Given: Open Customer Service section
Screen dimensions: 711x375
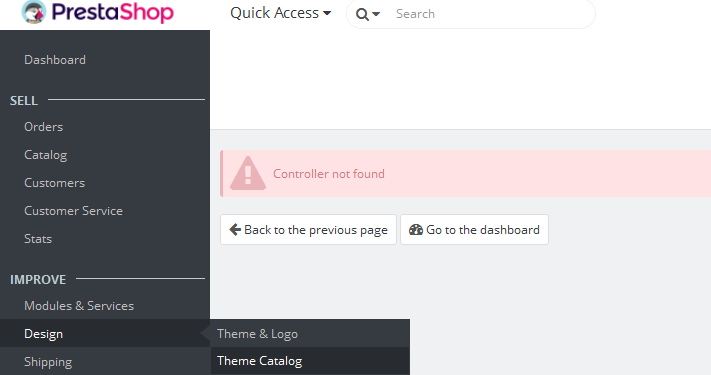Looking at the screenshot, I should (73, 211).
